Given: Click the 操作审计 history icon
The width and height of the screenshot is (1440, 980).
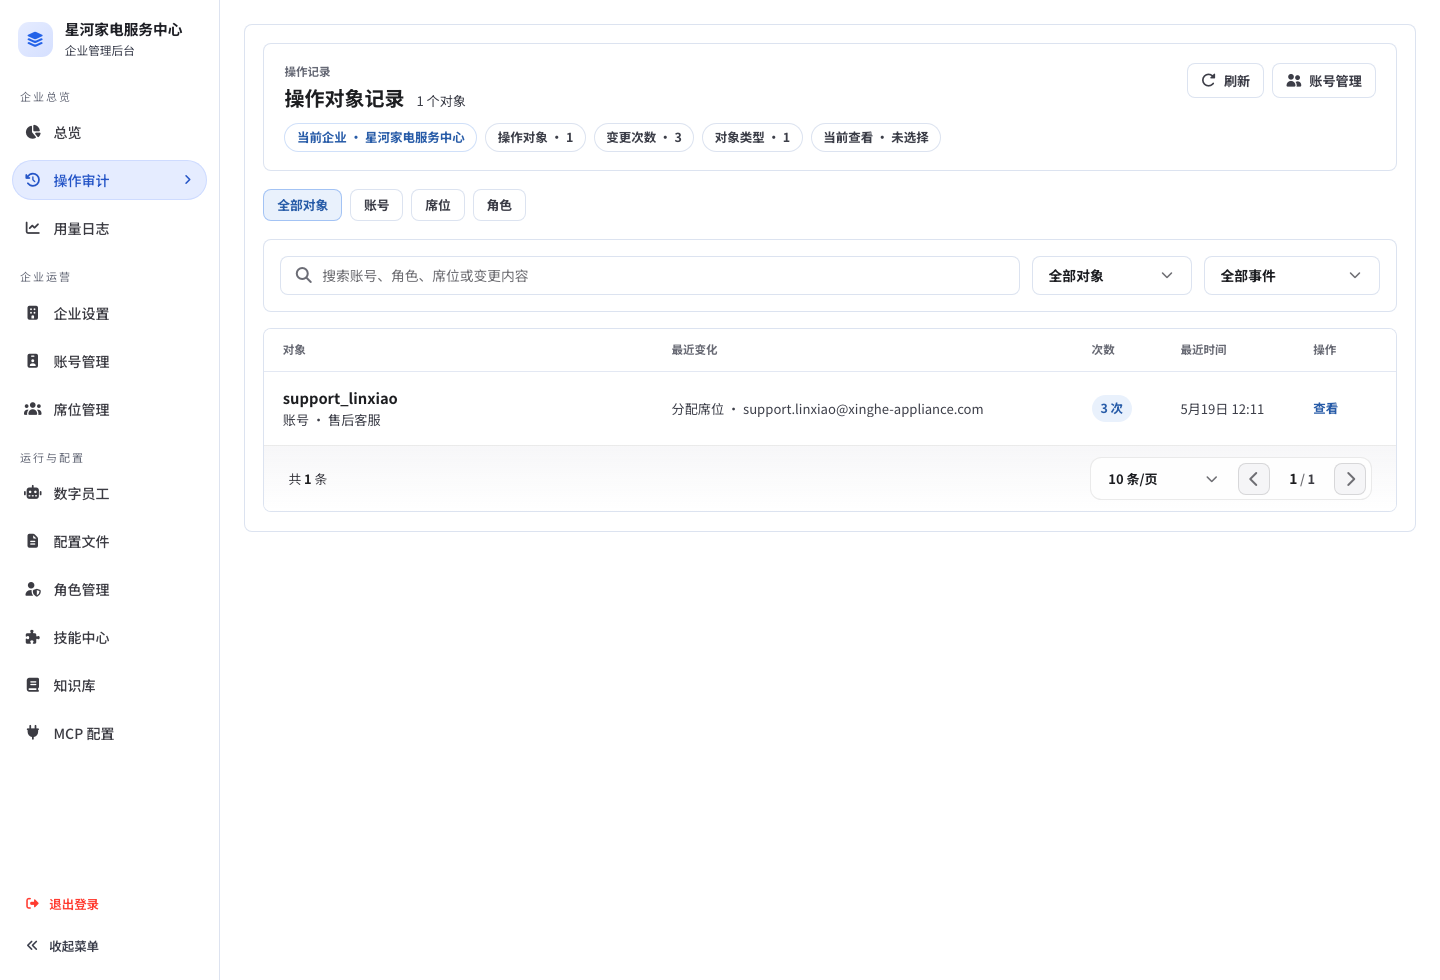Looking at the screenshot, I should [x=33, y=180].
